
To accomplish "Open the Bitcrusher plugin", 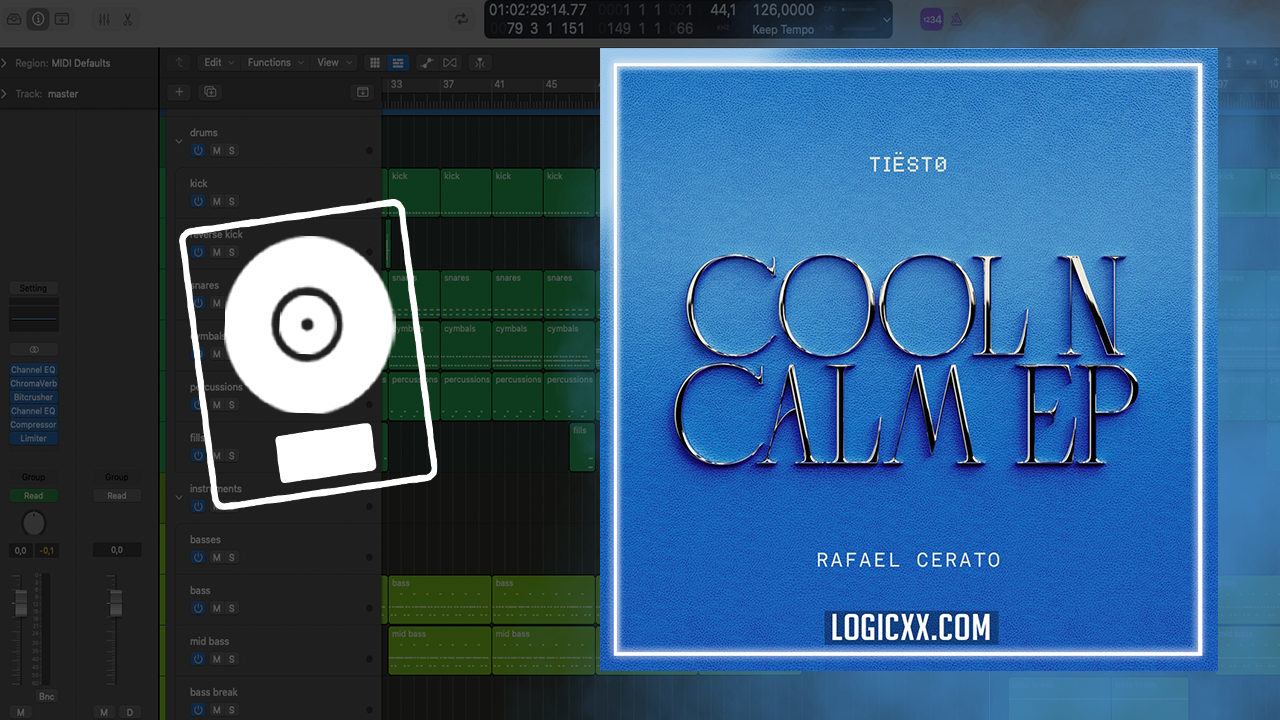I will (34, 397).
